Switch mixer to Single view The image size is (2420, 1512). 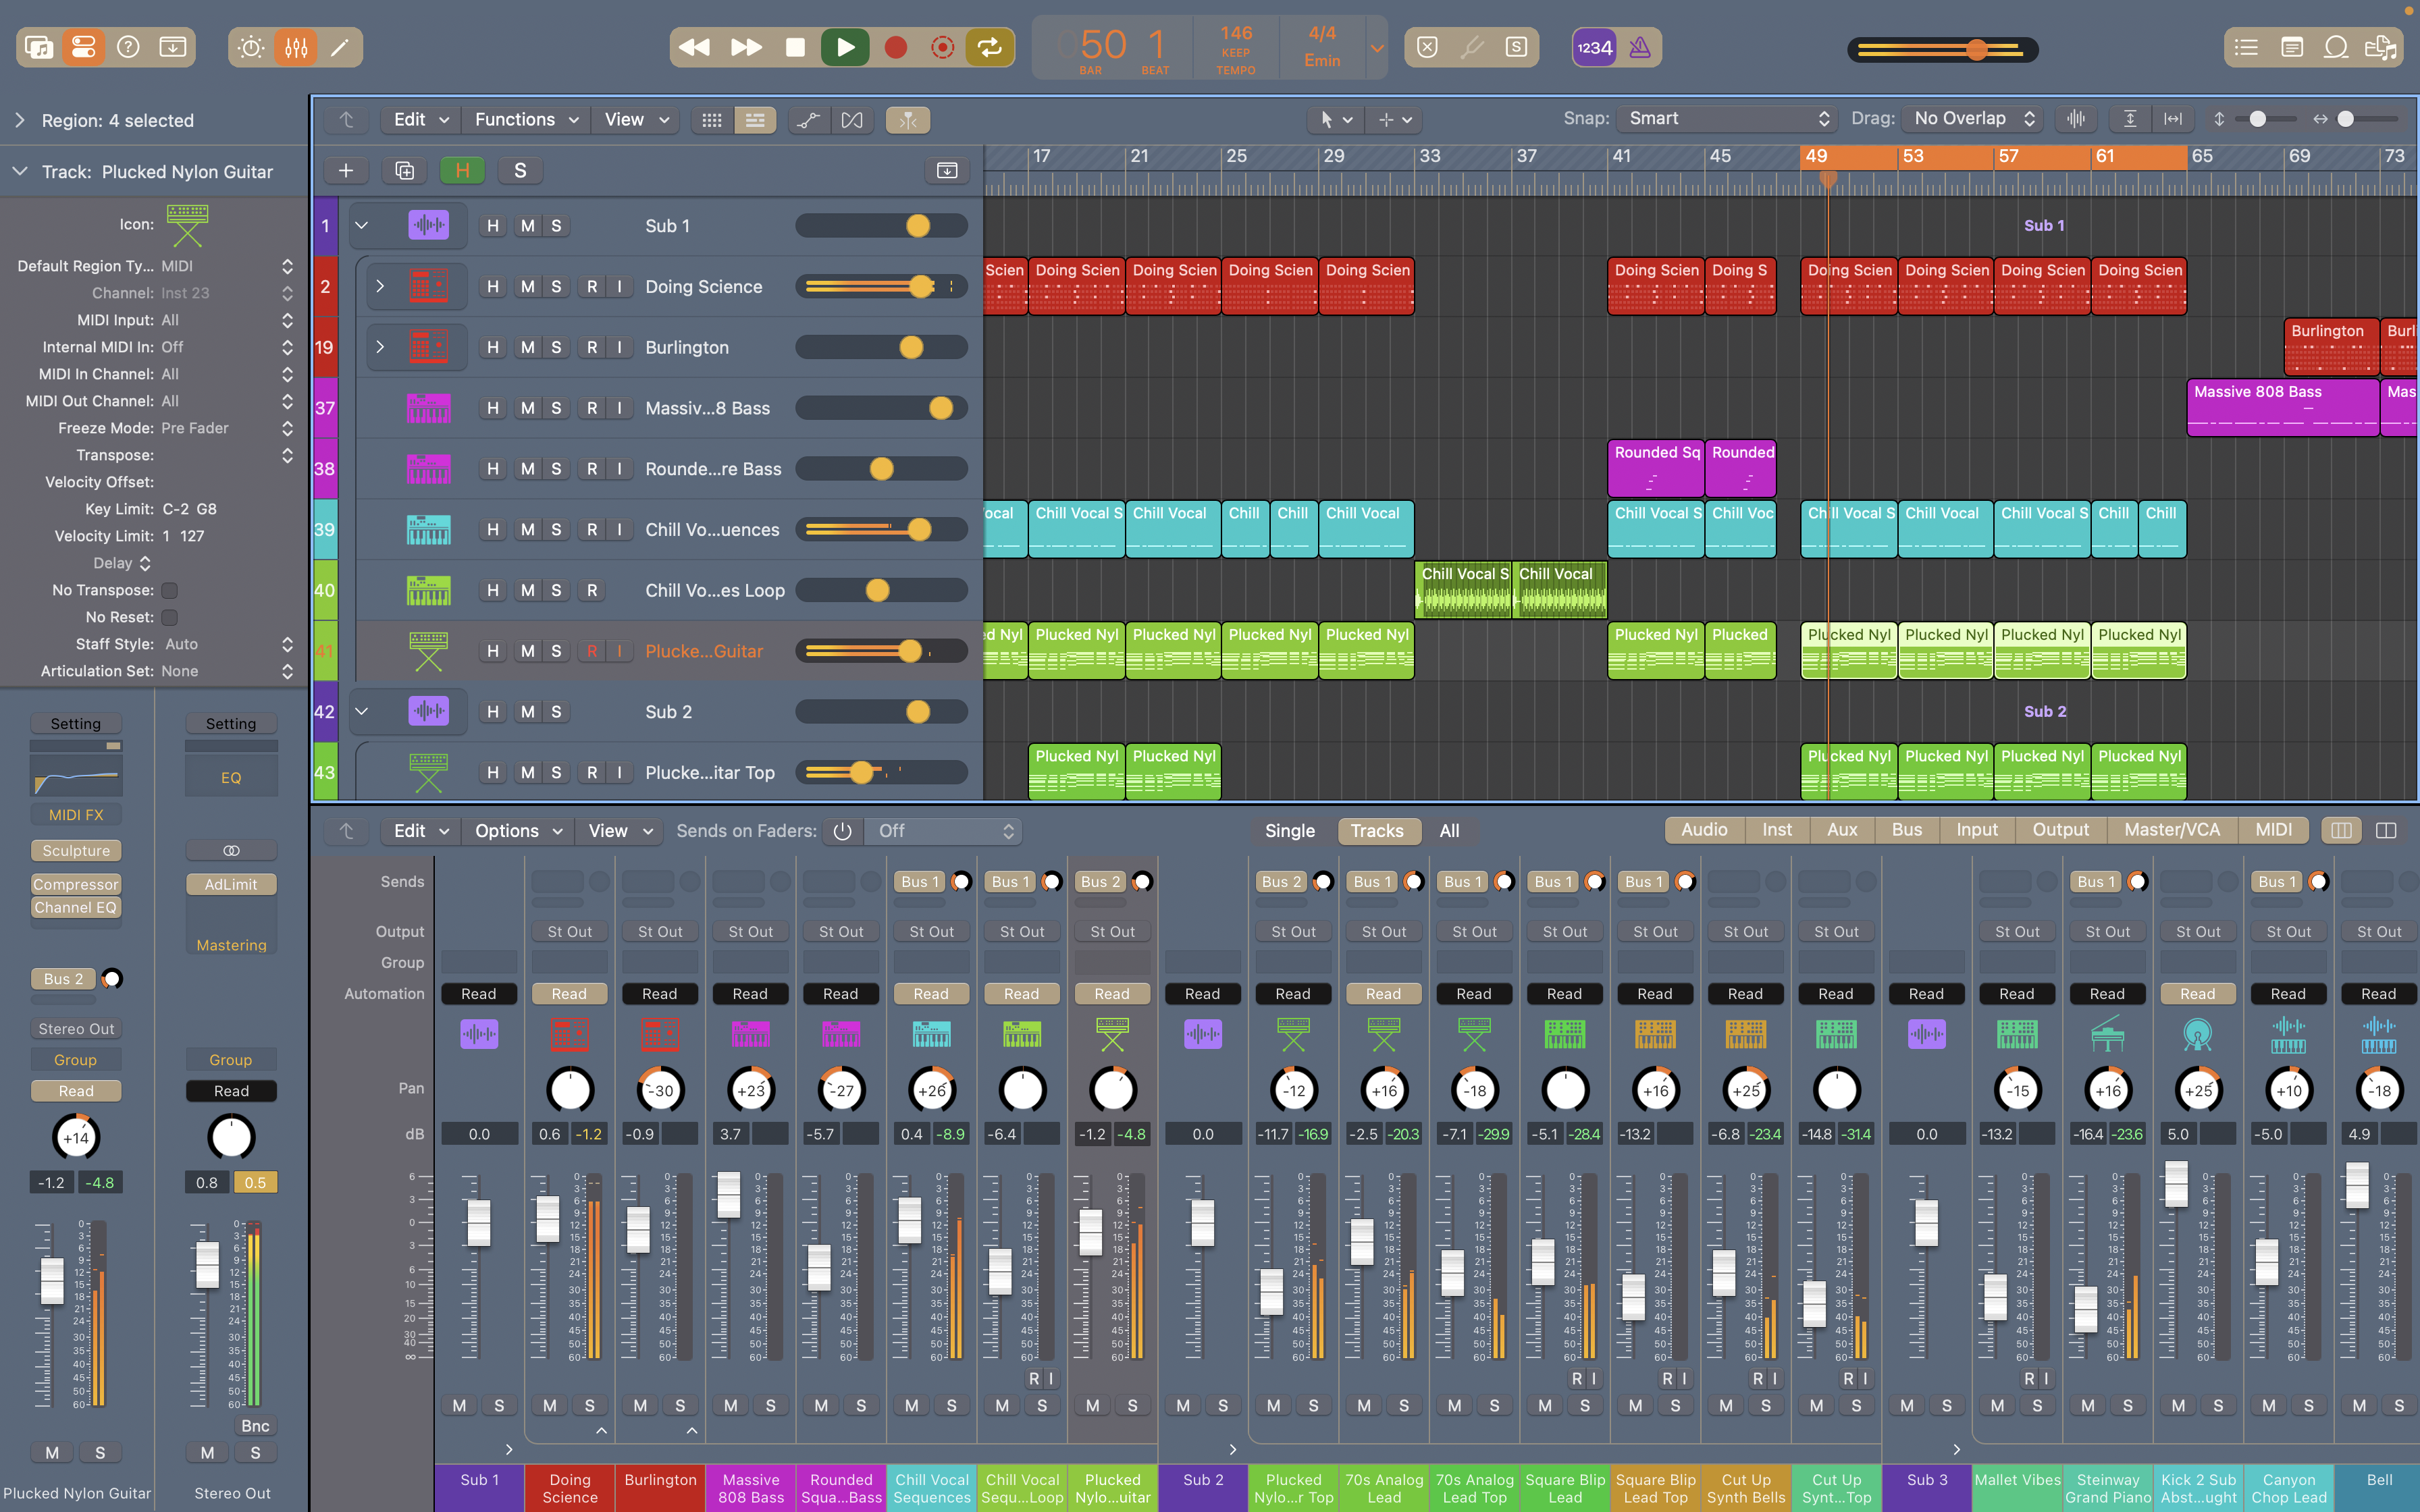pos(1290,831)
